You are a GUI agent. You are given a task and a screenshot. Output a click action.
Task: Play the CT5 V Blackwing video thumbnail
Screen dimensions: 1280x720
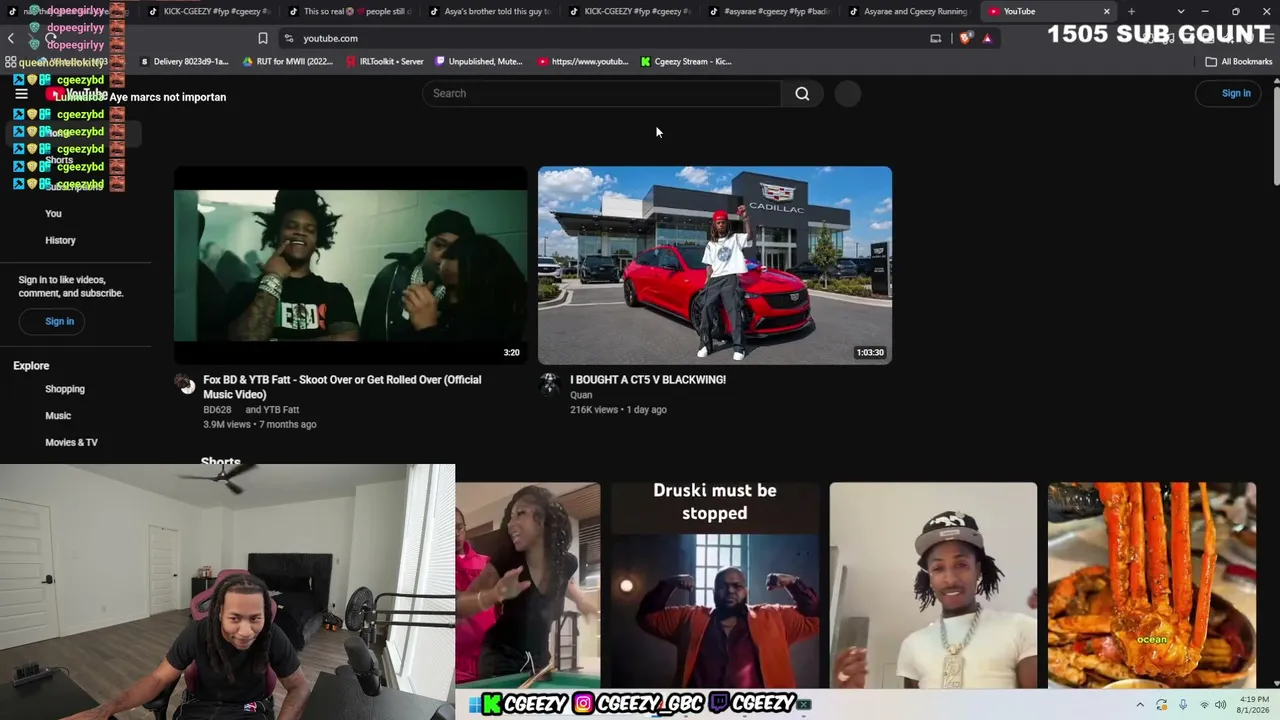tap(715, 265)
